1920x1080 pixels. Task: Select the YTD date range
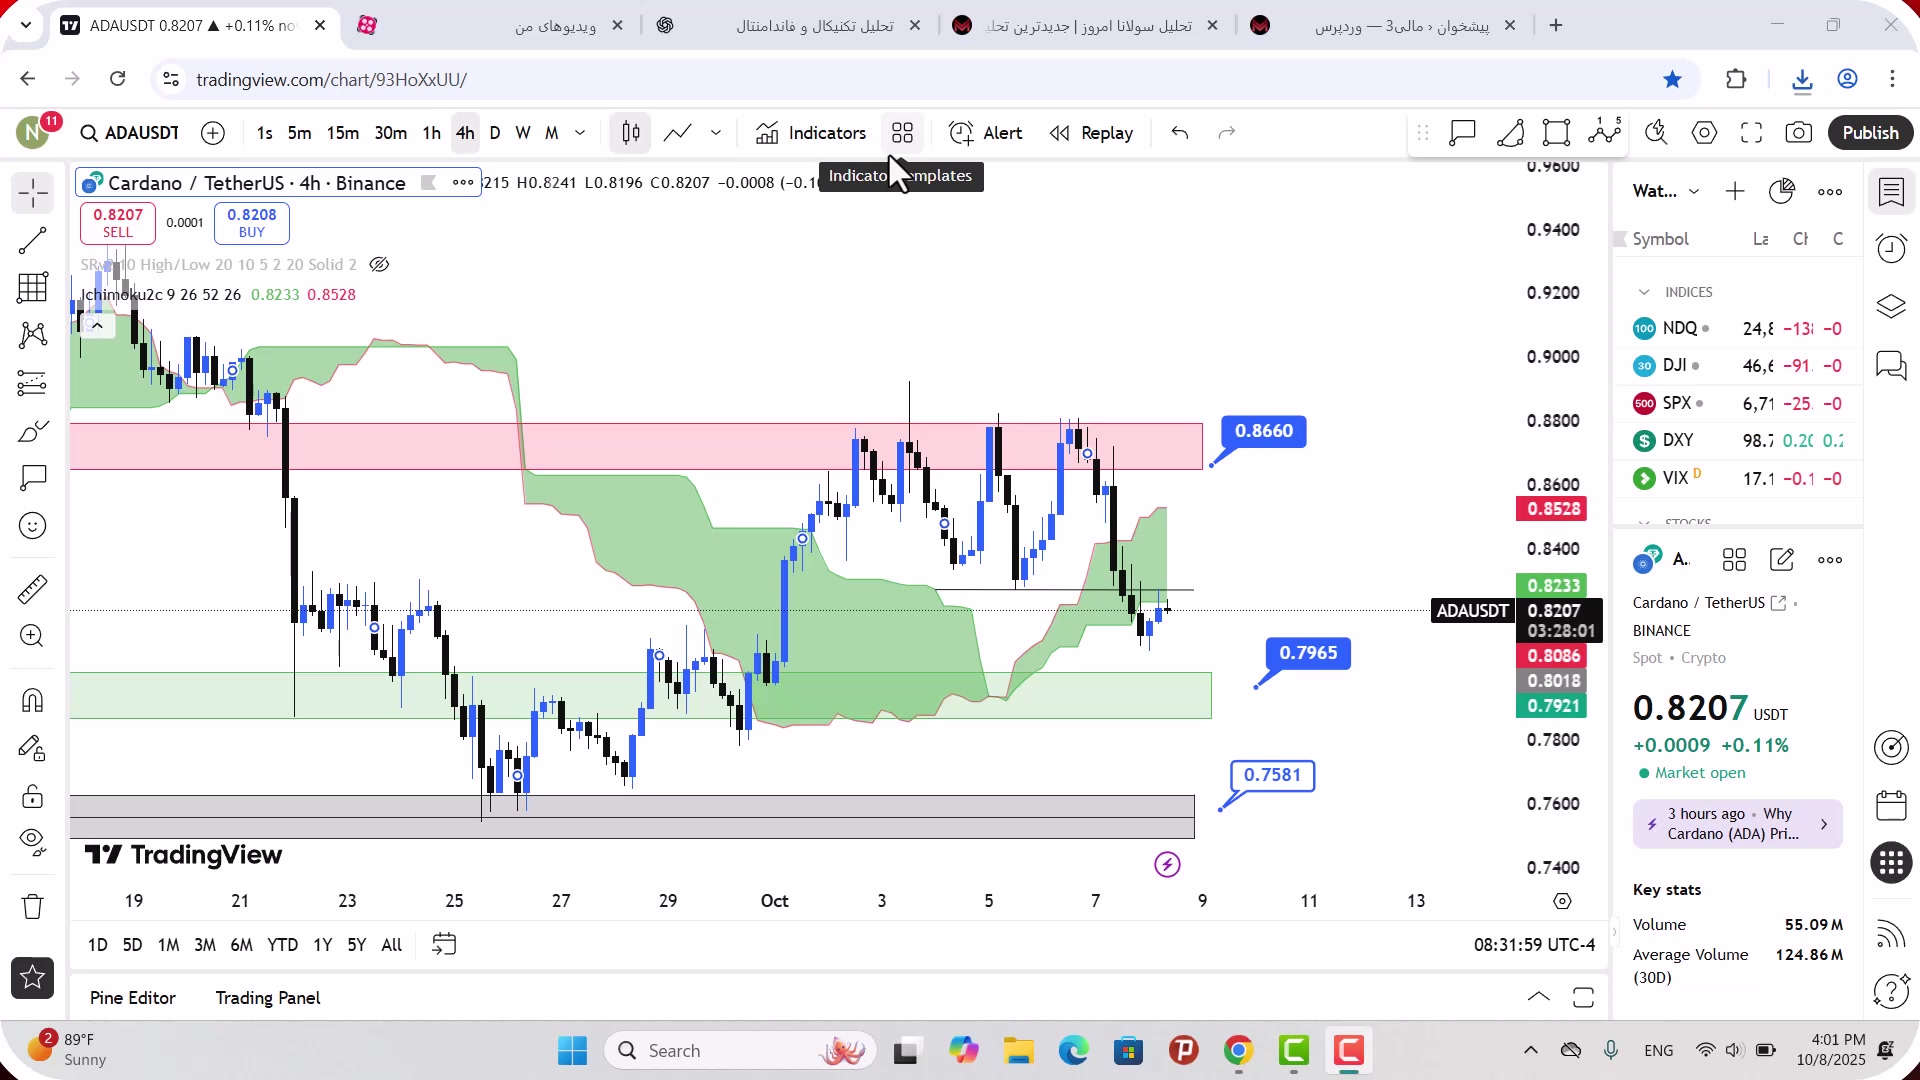pyautogui.click(x=282, y=945)
